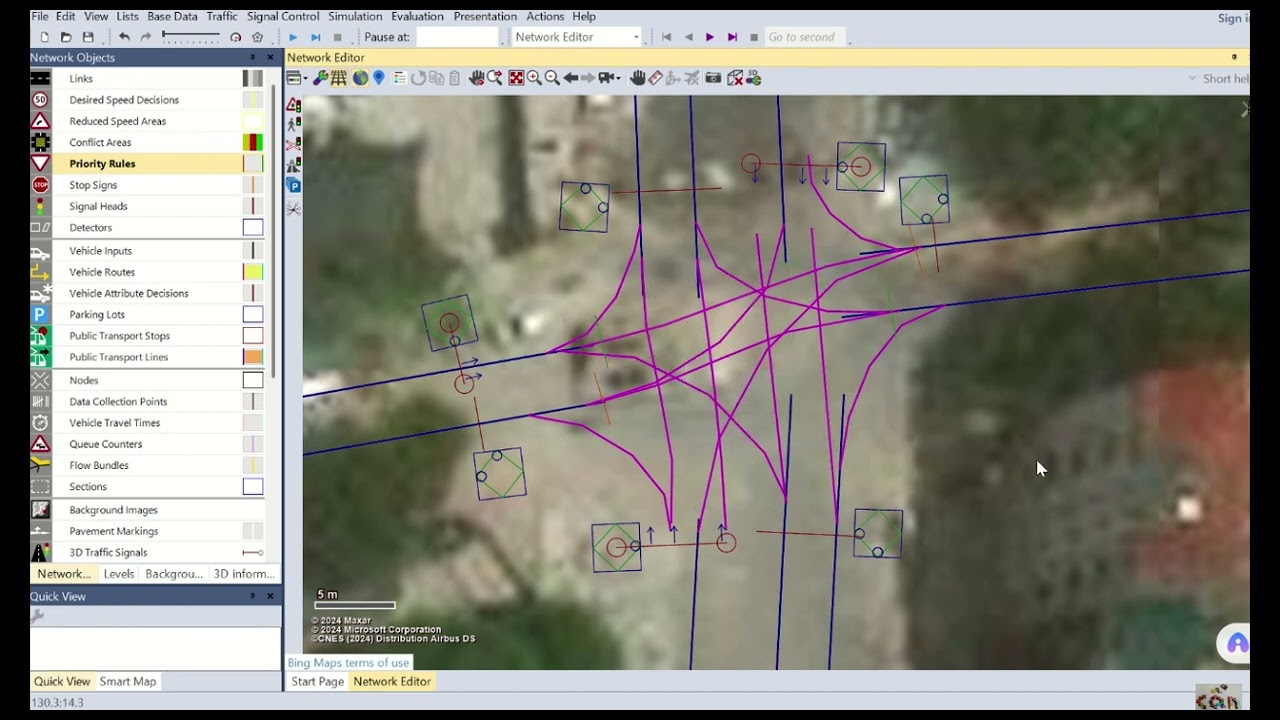Click the Open file icon
1280x720 pixels.
[x=66, y=37]
